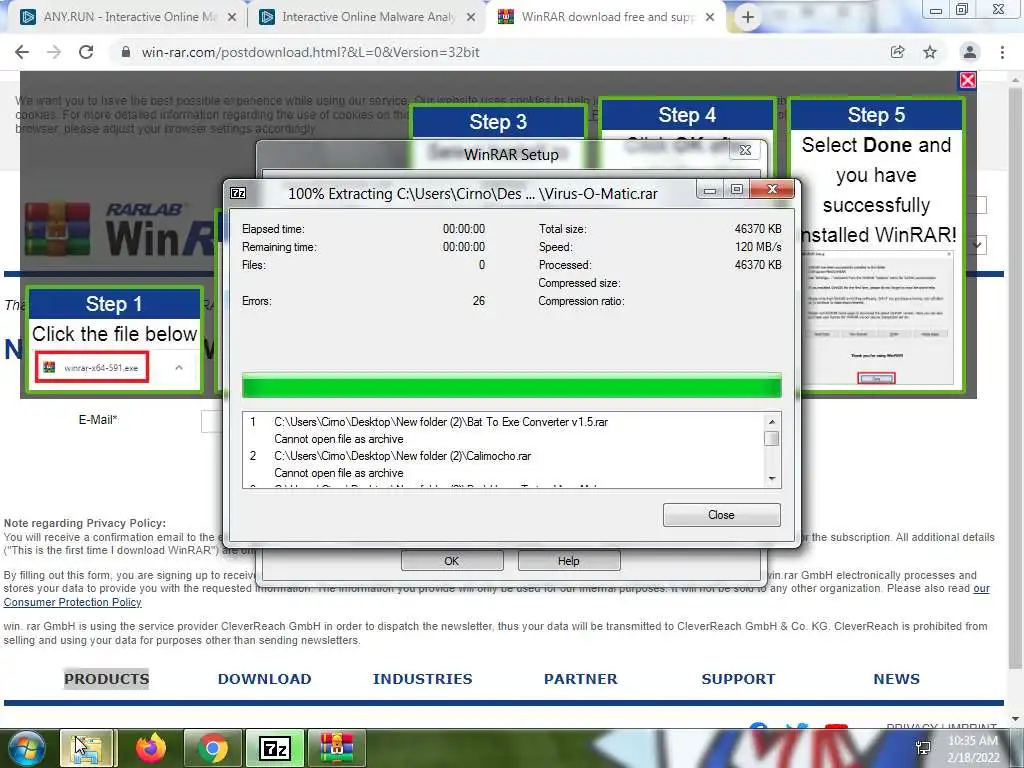Open INDUSTRIES navigation menu
Screen dimensions: 1024x768
[x=423, y=679]
